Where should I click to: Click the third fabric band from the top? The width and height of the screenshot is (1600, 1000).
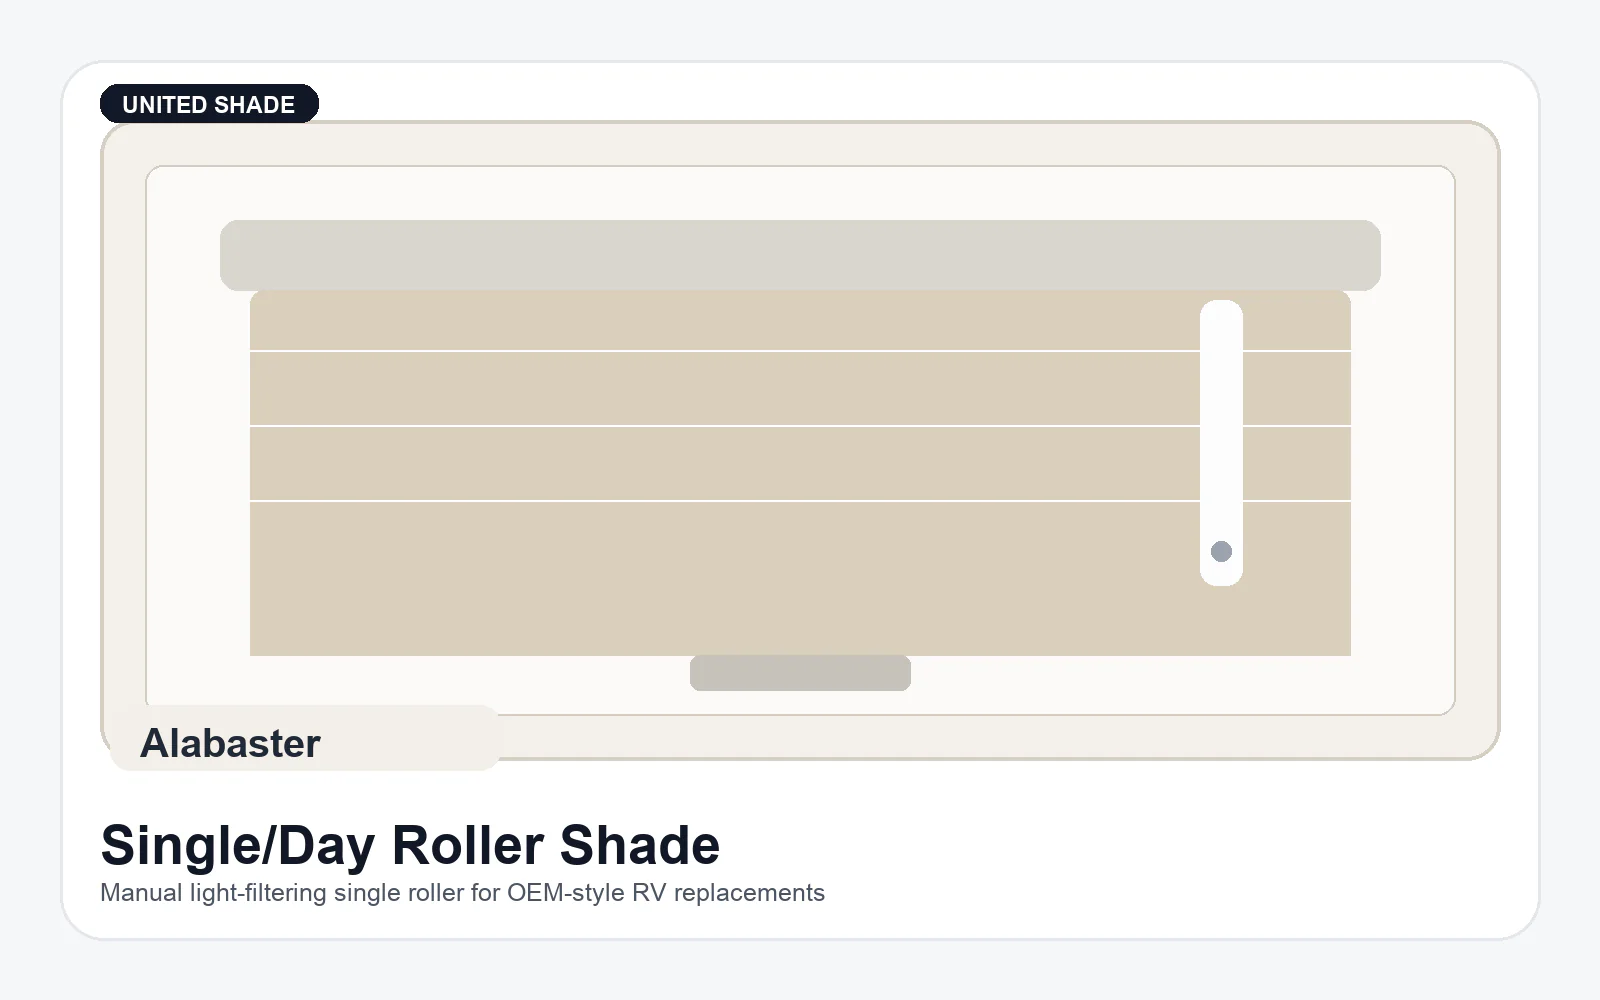point(700,463)
